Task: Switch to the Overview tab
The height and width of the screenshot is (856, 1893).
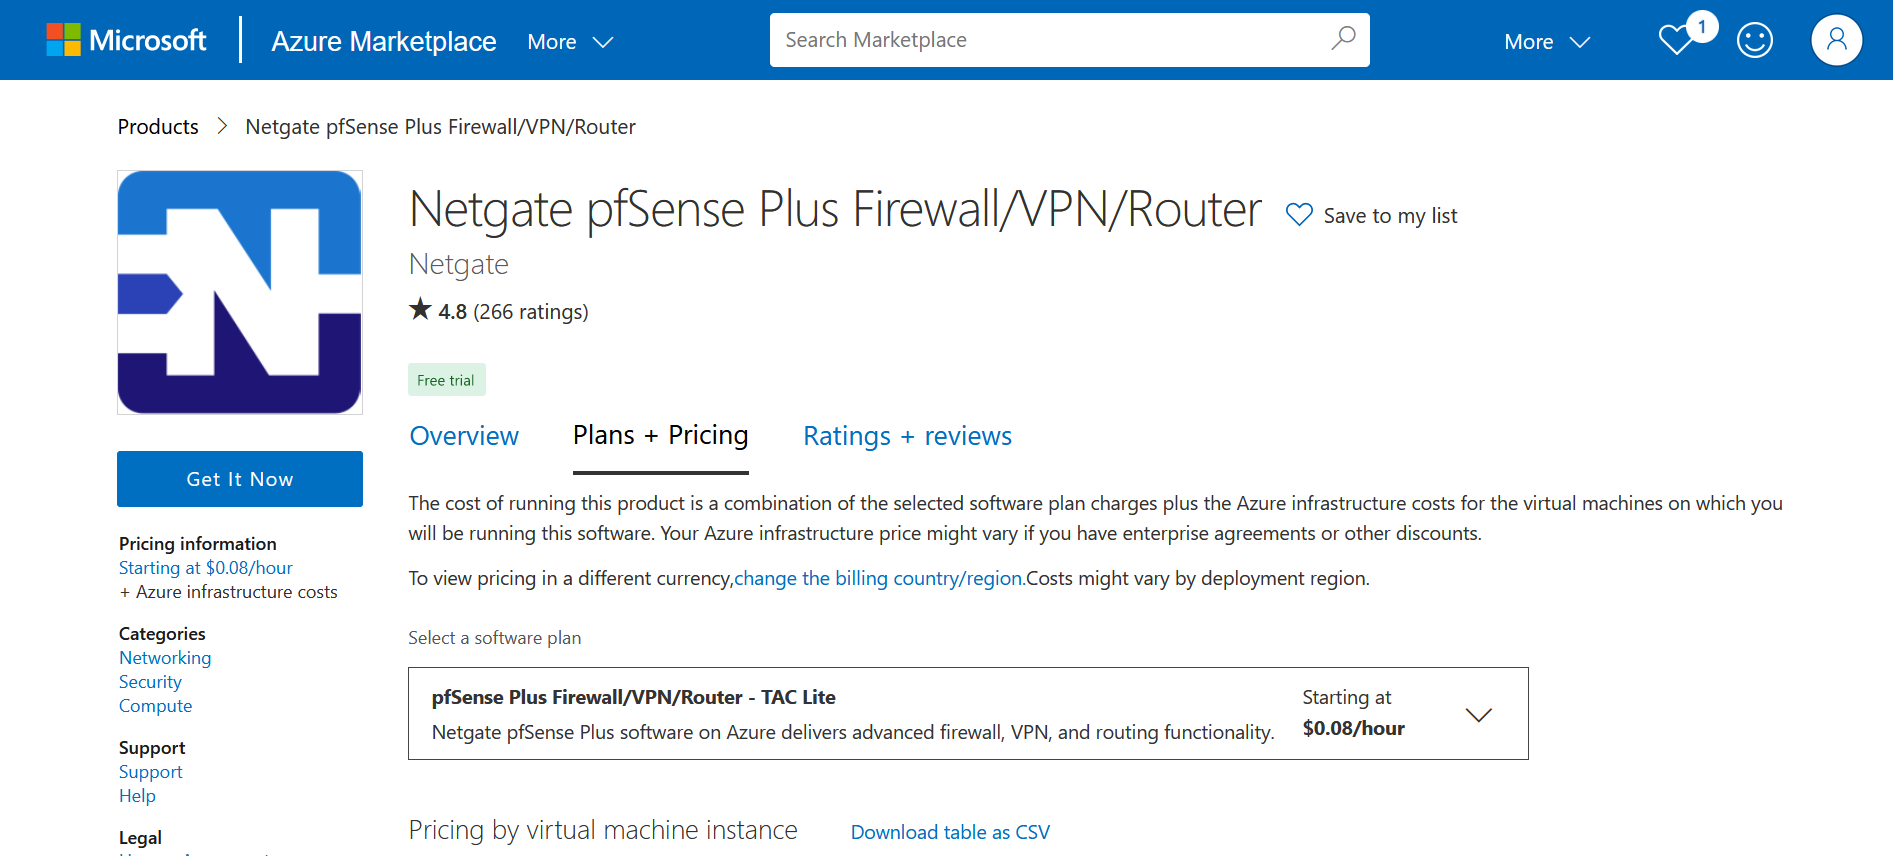Action: (464, 436)
